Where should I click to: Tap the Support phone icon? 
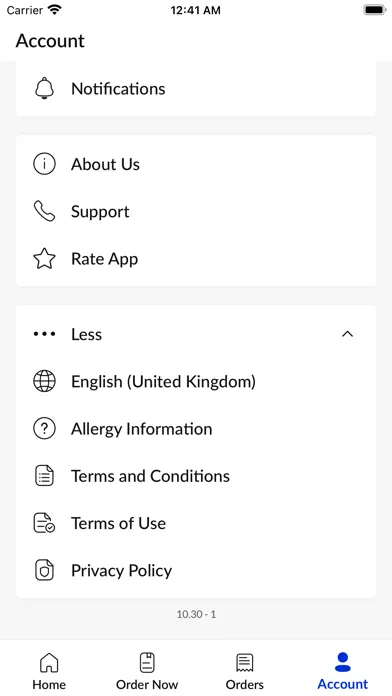pos(44,211)
